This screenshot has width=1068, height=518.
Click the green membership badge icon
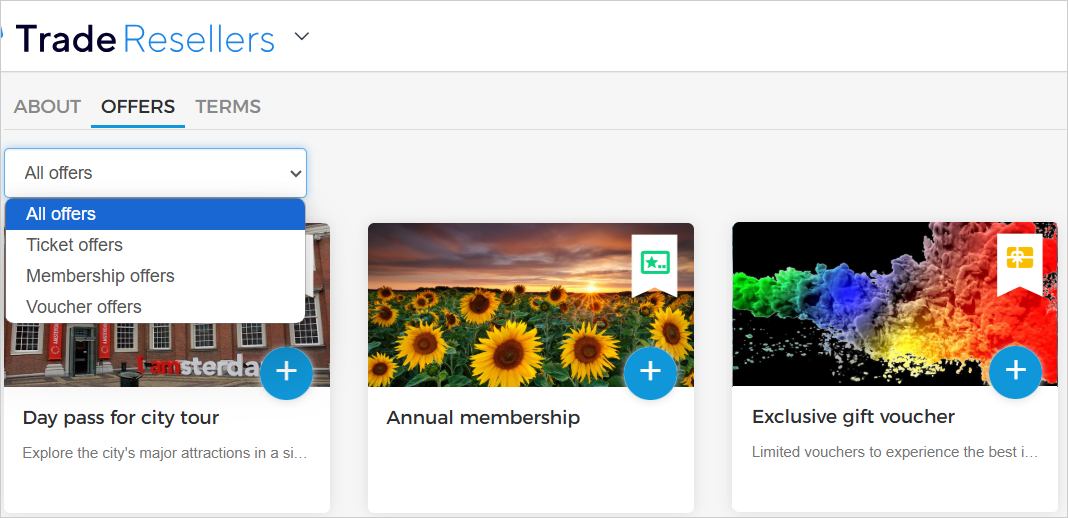point(654,263)
